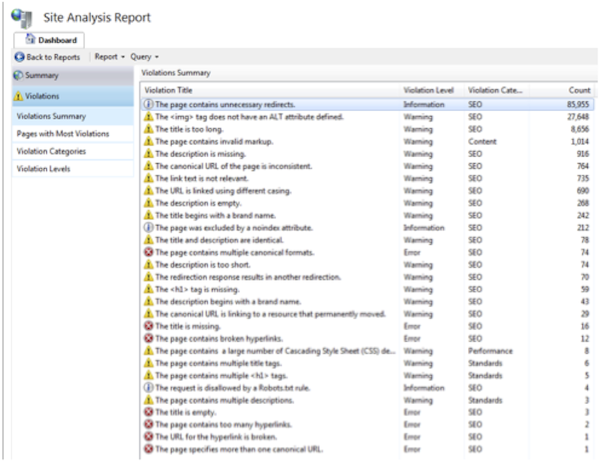Click warning icon beside different casing row
Image resolution: width=600 pixels, height=463 pixels.
(x=148, y=191)
